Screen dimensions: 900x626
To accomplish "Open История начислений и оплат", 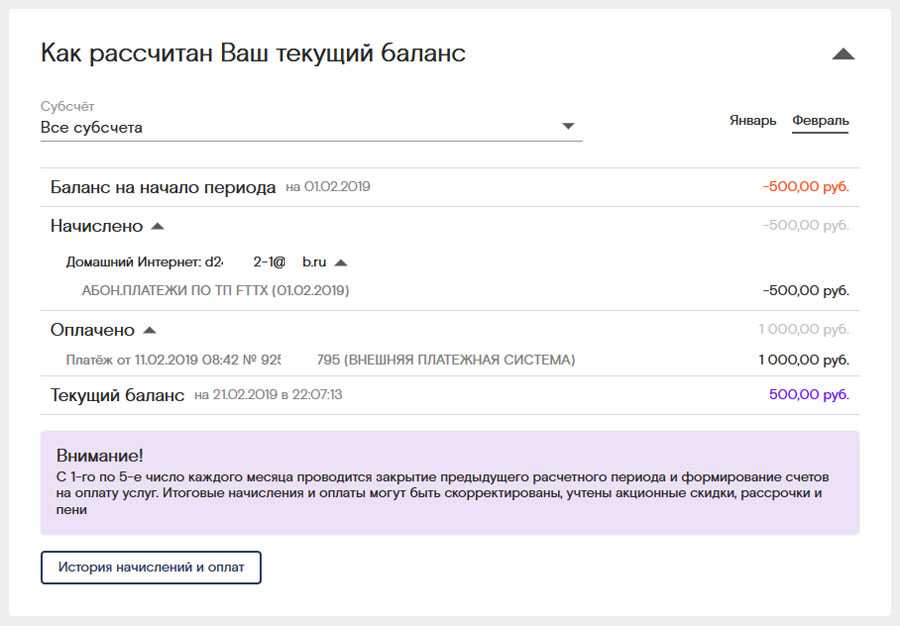I will [150, 567].
